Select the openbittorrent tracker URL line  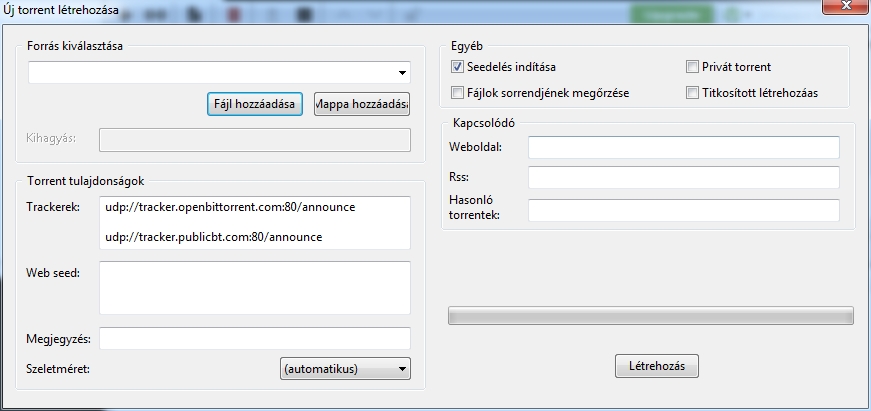coord(230,207)
